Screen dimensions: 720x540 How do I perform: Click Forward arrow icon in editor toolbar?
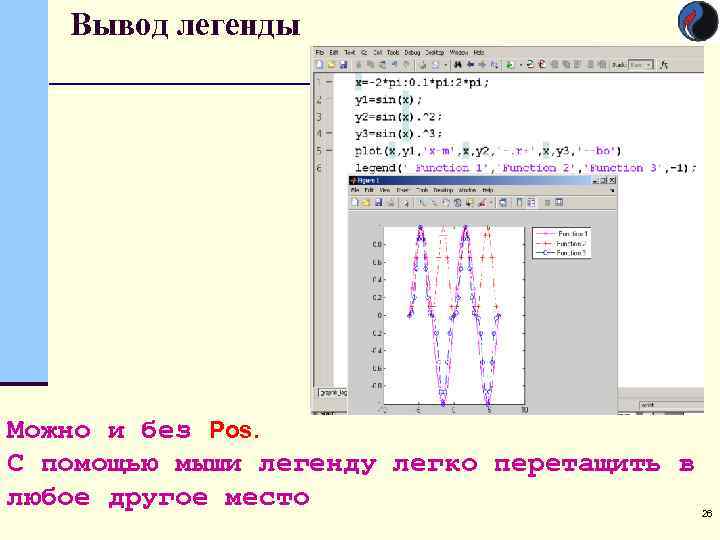(x=483, y=65)
